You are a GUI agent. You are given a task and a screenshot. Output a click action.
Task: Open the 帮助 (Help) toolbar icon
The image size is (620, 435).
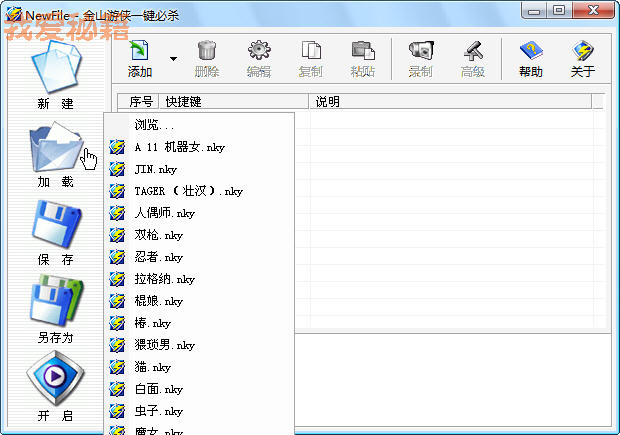tap(530, 57)
